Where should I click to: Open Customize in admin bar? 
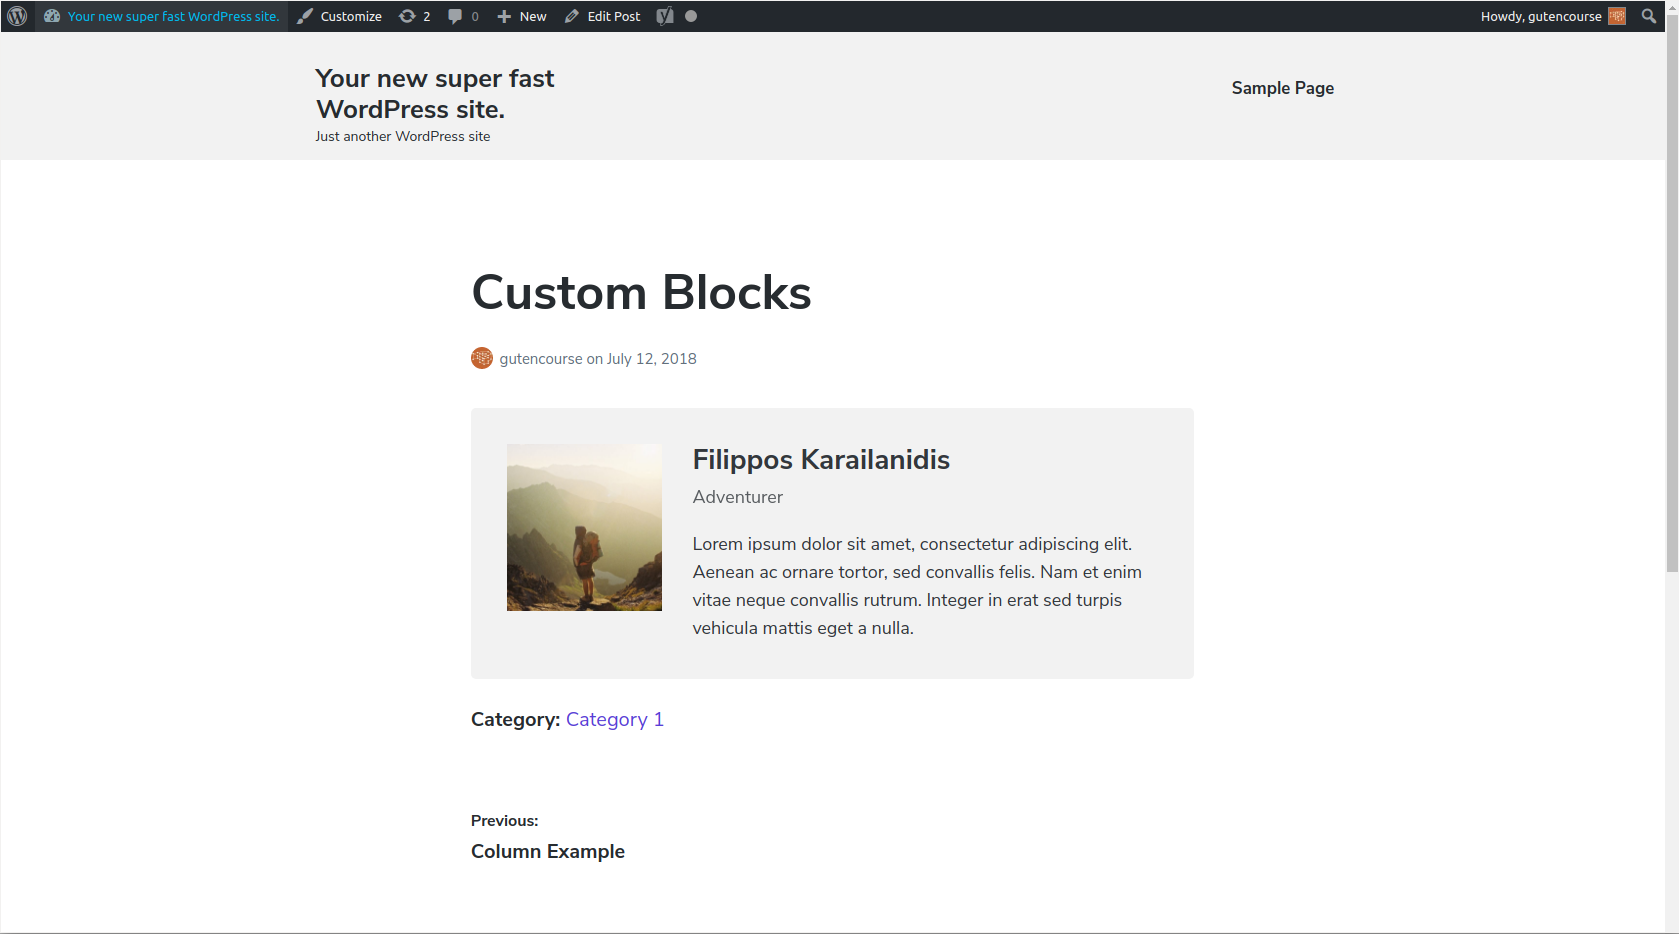pos(340,16)
